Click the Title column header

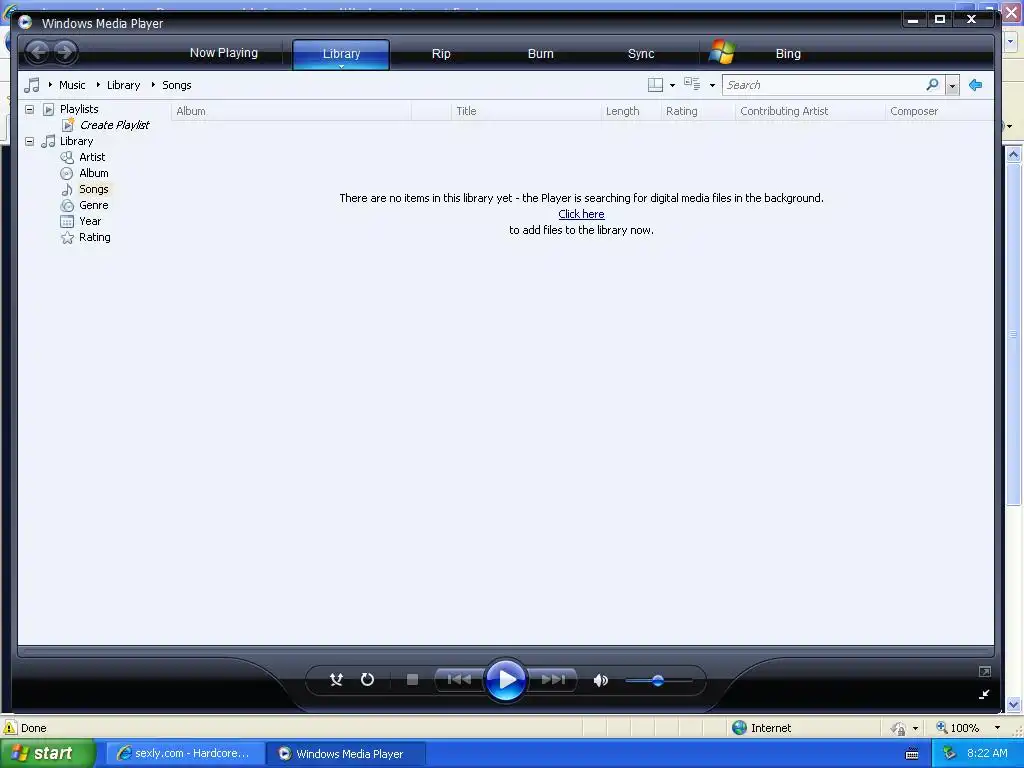coord(526,111)
